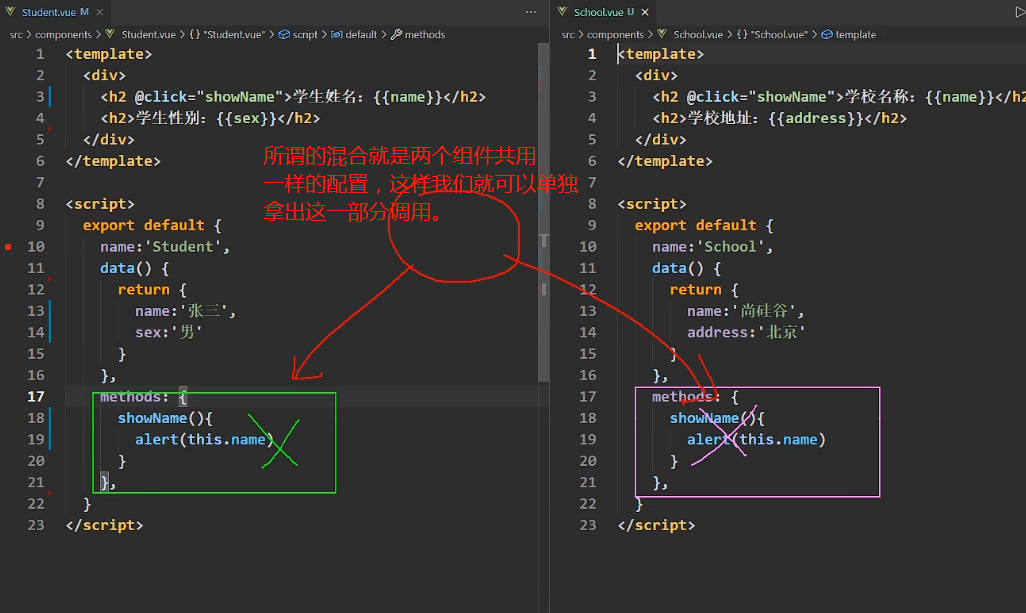Screen dimensions: 1026x613
Task: Click the Vue icon on the Student.vue tab
Action: [x=10, y=12]
